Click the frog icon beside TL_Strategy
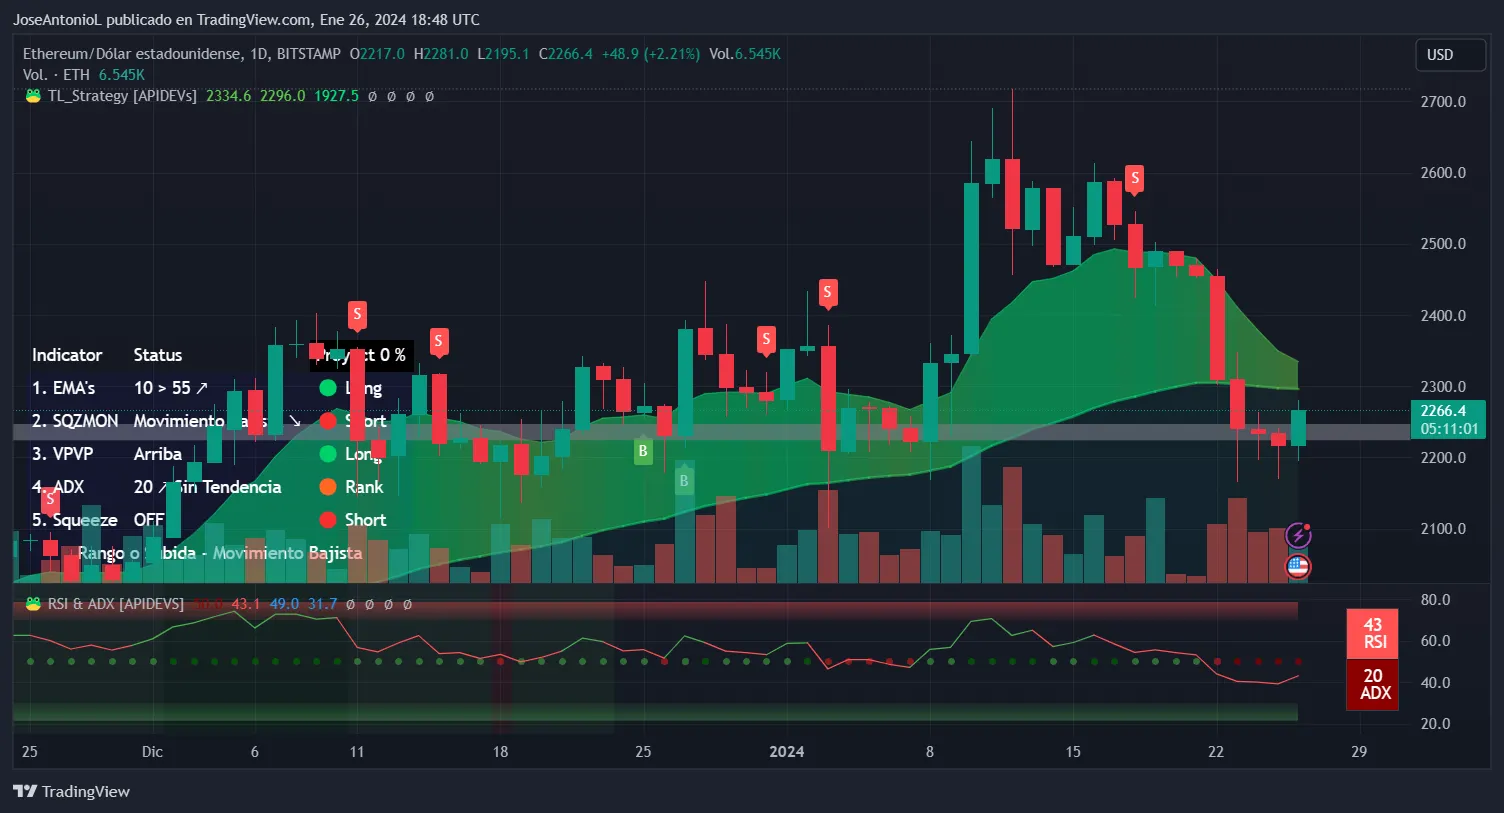The height and width of the screenshot is (813, 1504). 33,96
